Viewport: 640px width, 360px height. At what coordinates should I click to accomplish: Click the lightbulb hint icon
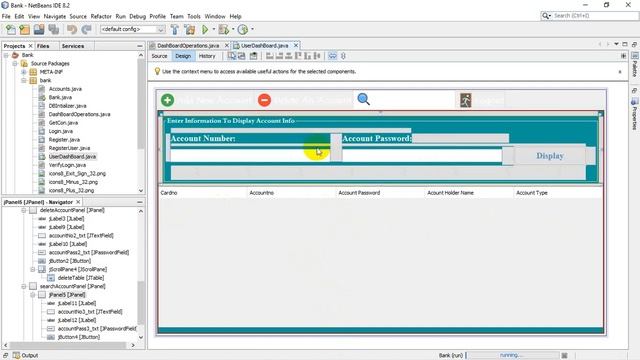pos(157,71)
